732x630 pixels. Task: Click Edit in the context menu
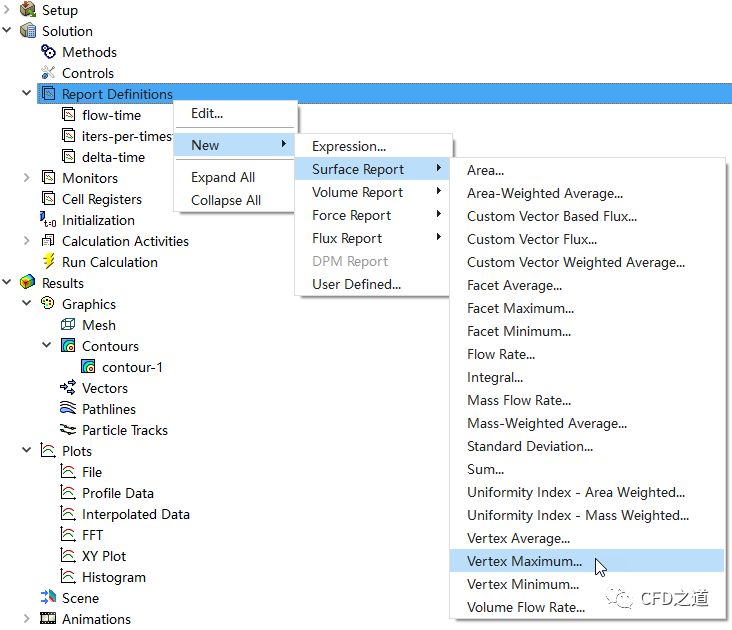point(207,114)
